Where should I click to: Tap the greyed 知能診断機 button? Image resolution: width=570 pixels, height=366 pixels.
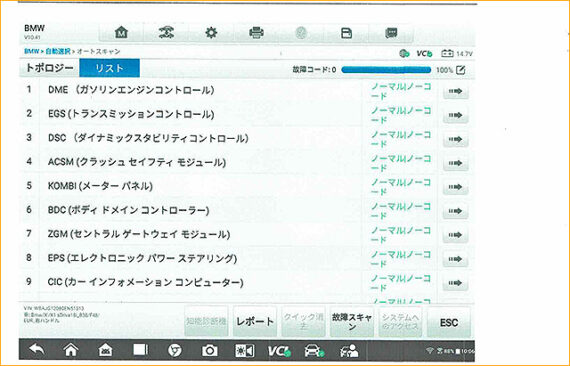point(206,321)
